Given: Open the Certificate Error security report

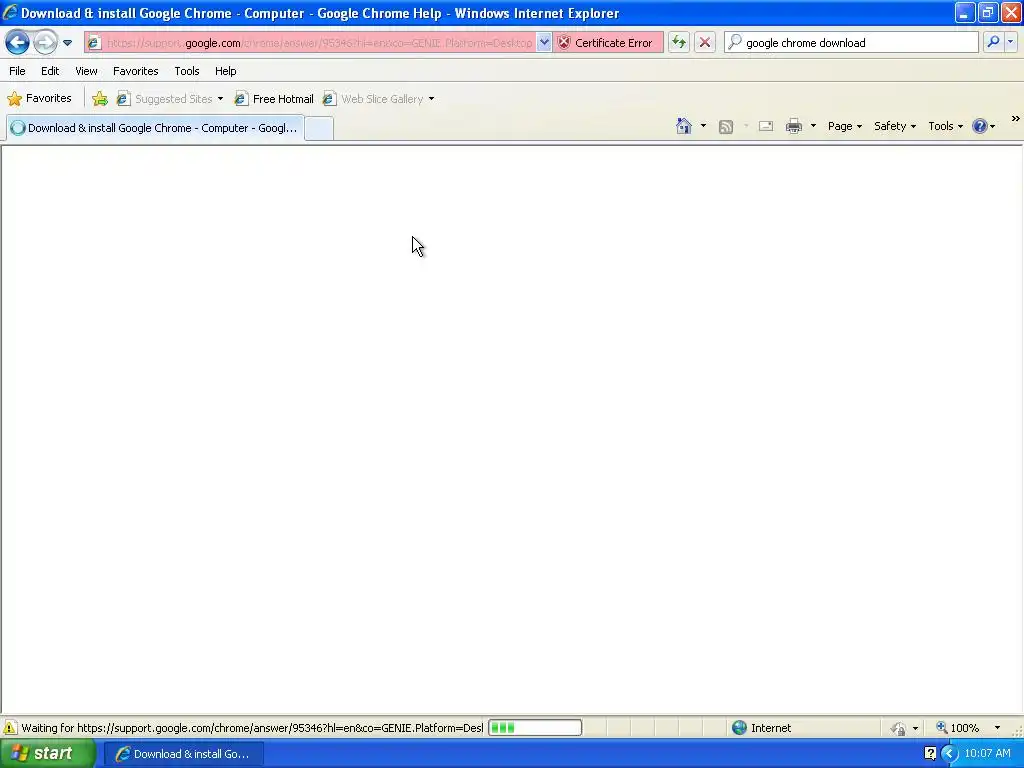Looking at the screenshot, I should 607,43.
